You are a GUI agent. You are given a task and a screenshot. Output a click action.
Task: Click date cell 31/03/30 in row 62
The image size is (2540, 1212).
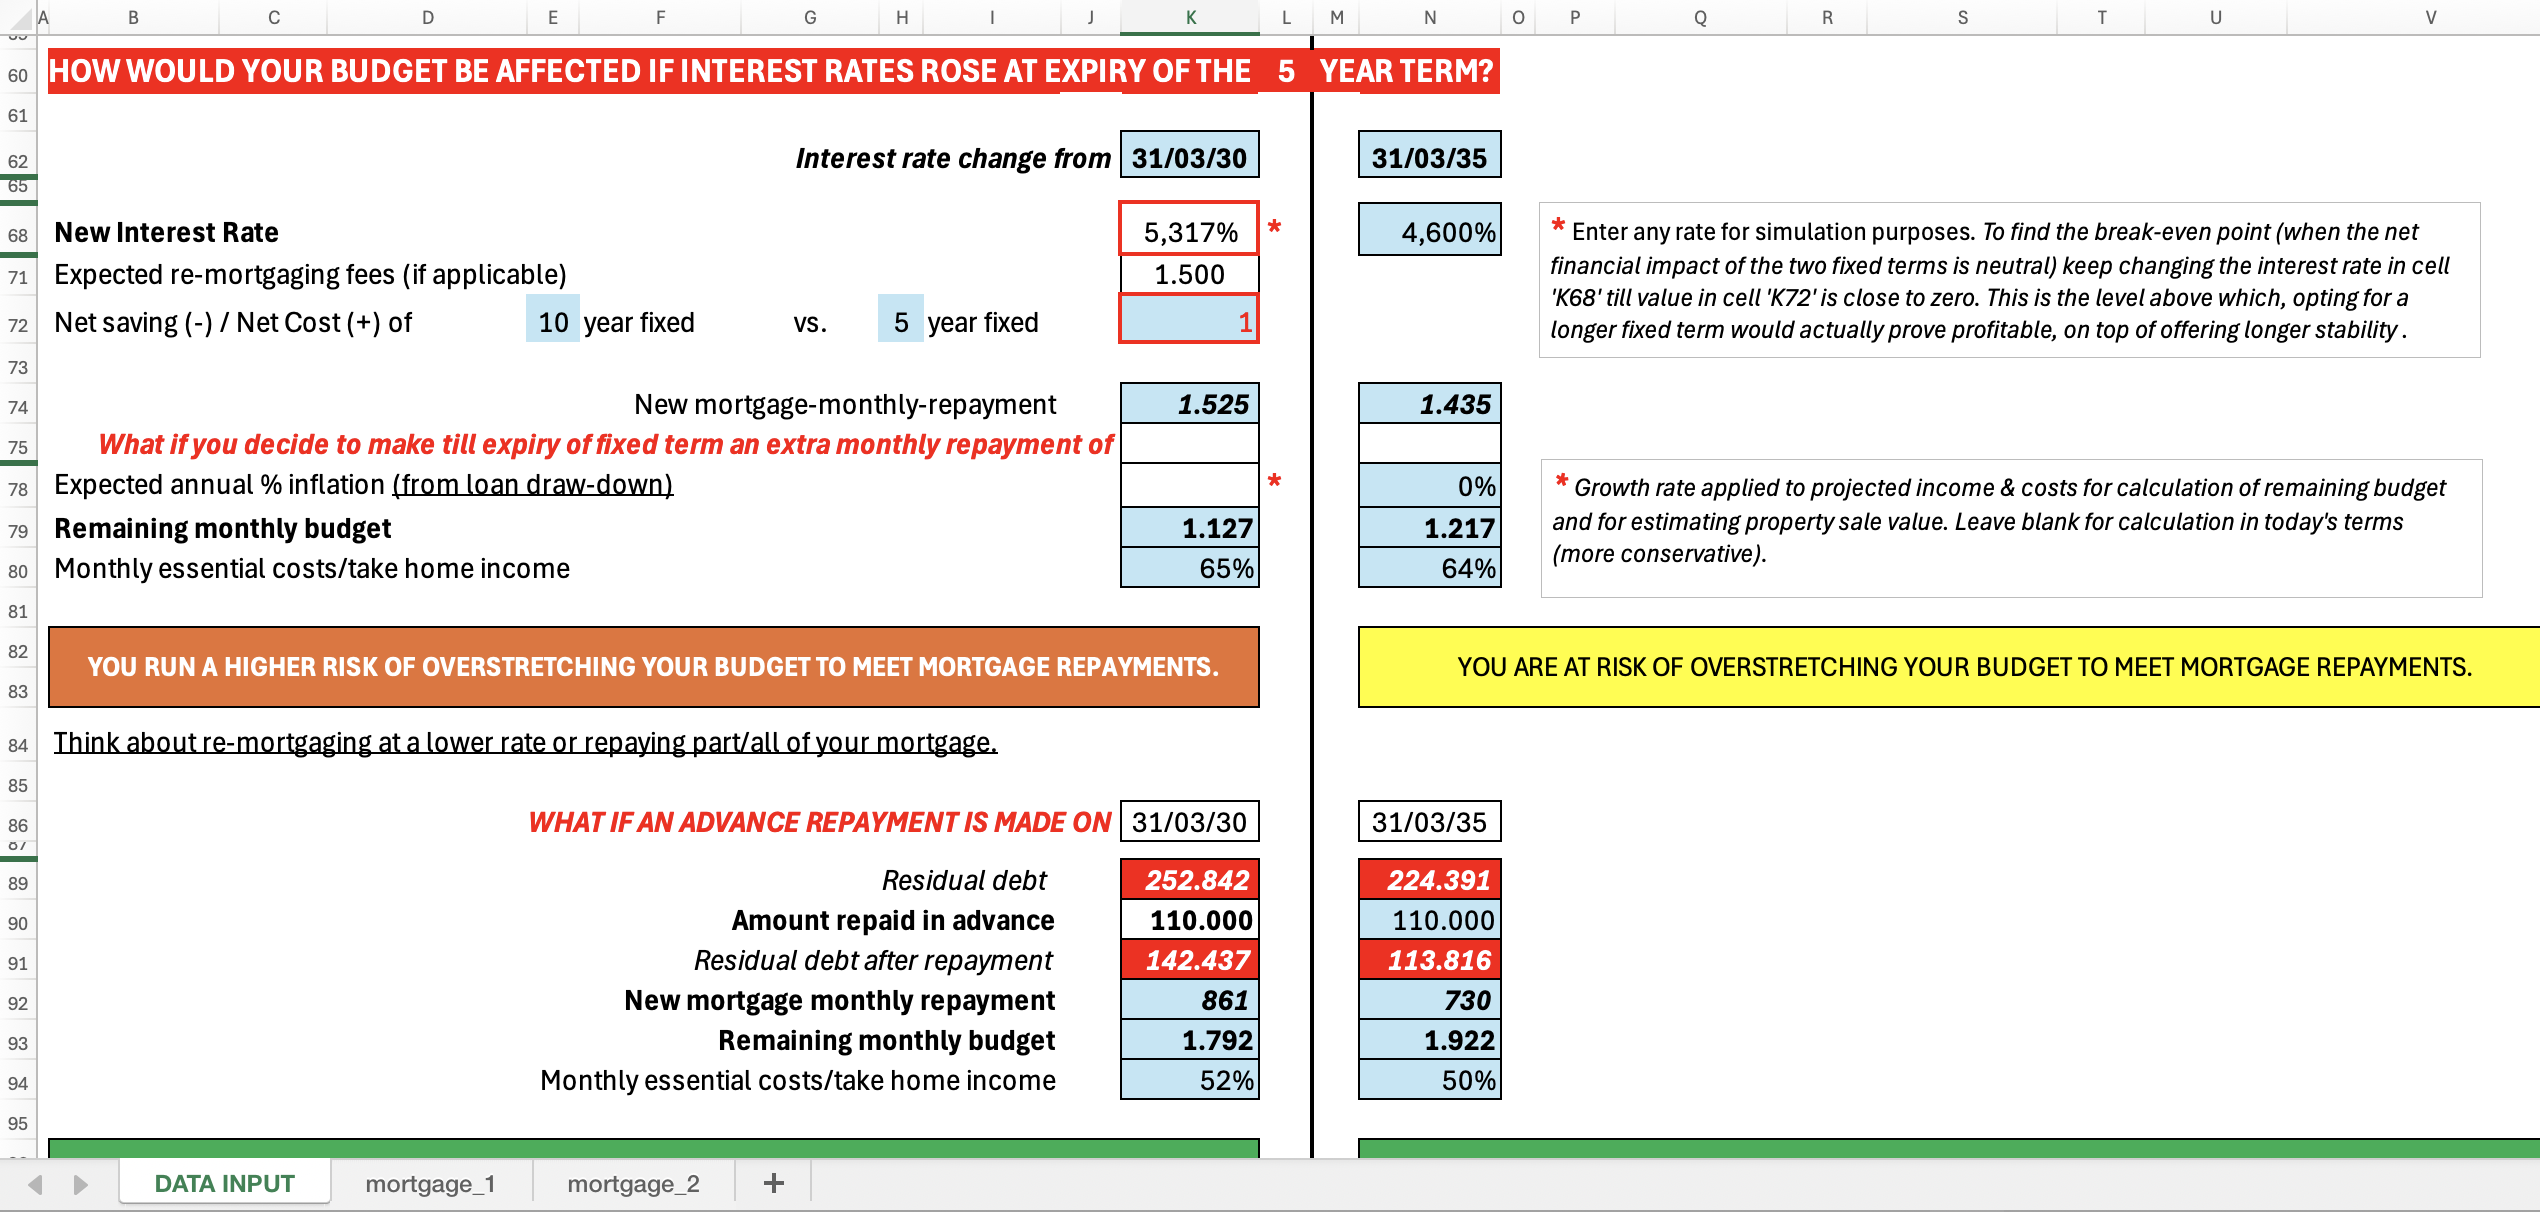1189,156
